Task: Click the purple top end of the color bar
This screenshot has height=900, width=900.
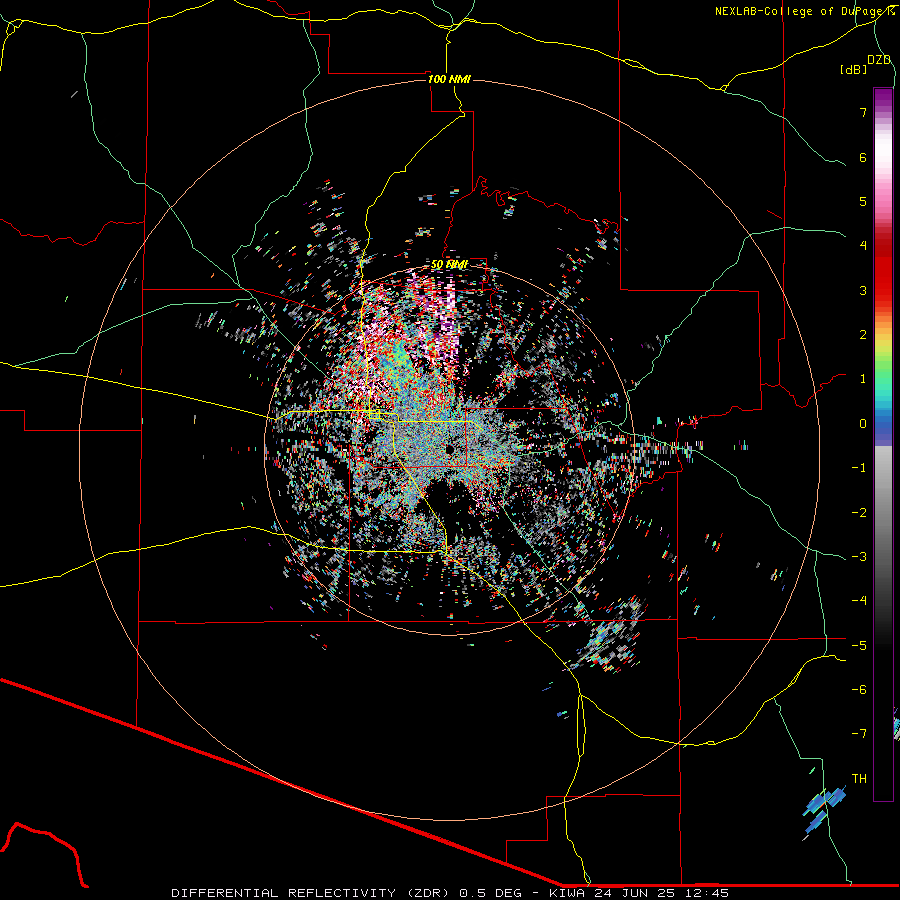Action: pyautogui.click(x=883, y=96)
